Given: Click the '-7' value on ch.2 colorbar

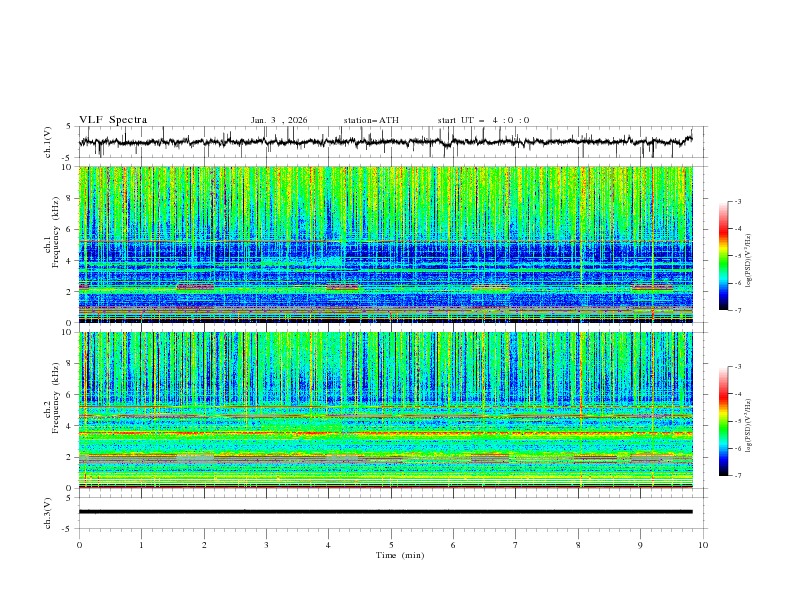Looking at the screenshot, I should click(737, 476).
